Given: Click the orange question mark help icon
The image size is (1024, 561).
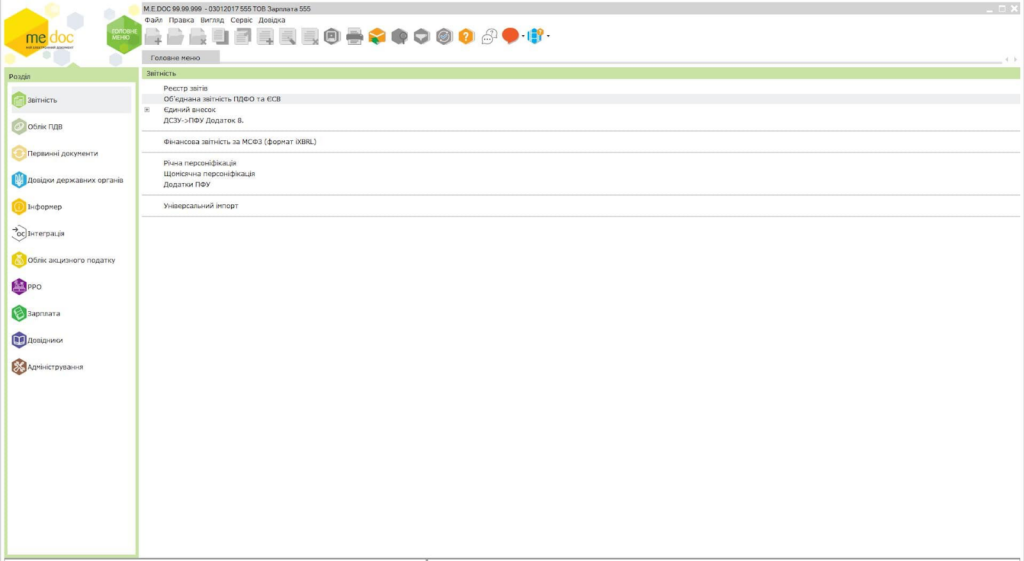Looking at the screenshot, I should point(466,37).
